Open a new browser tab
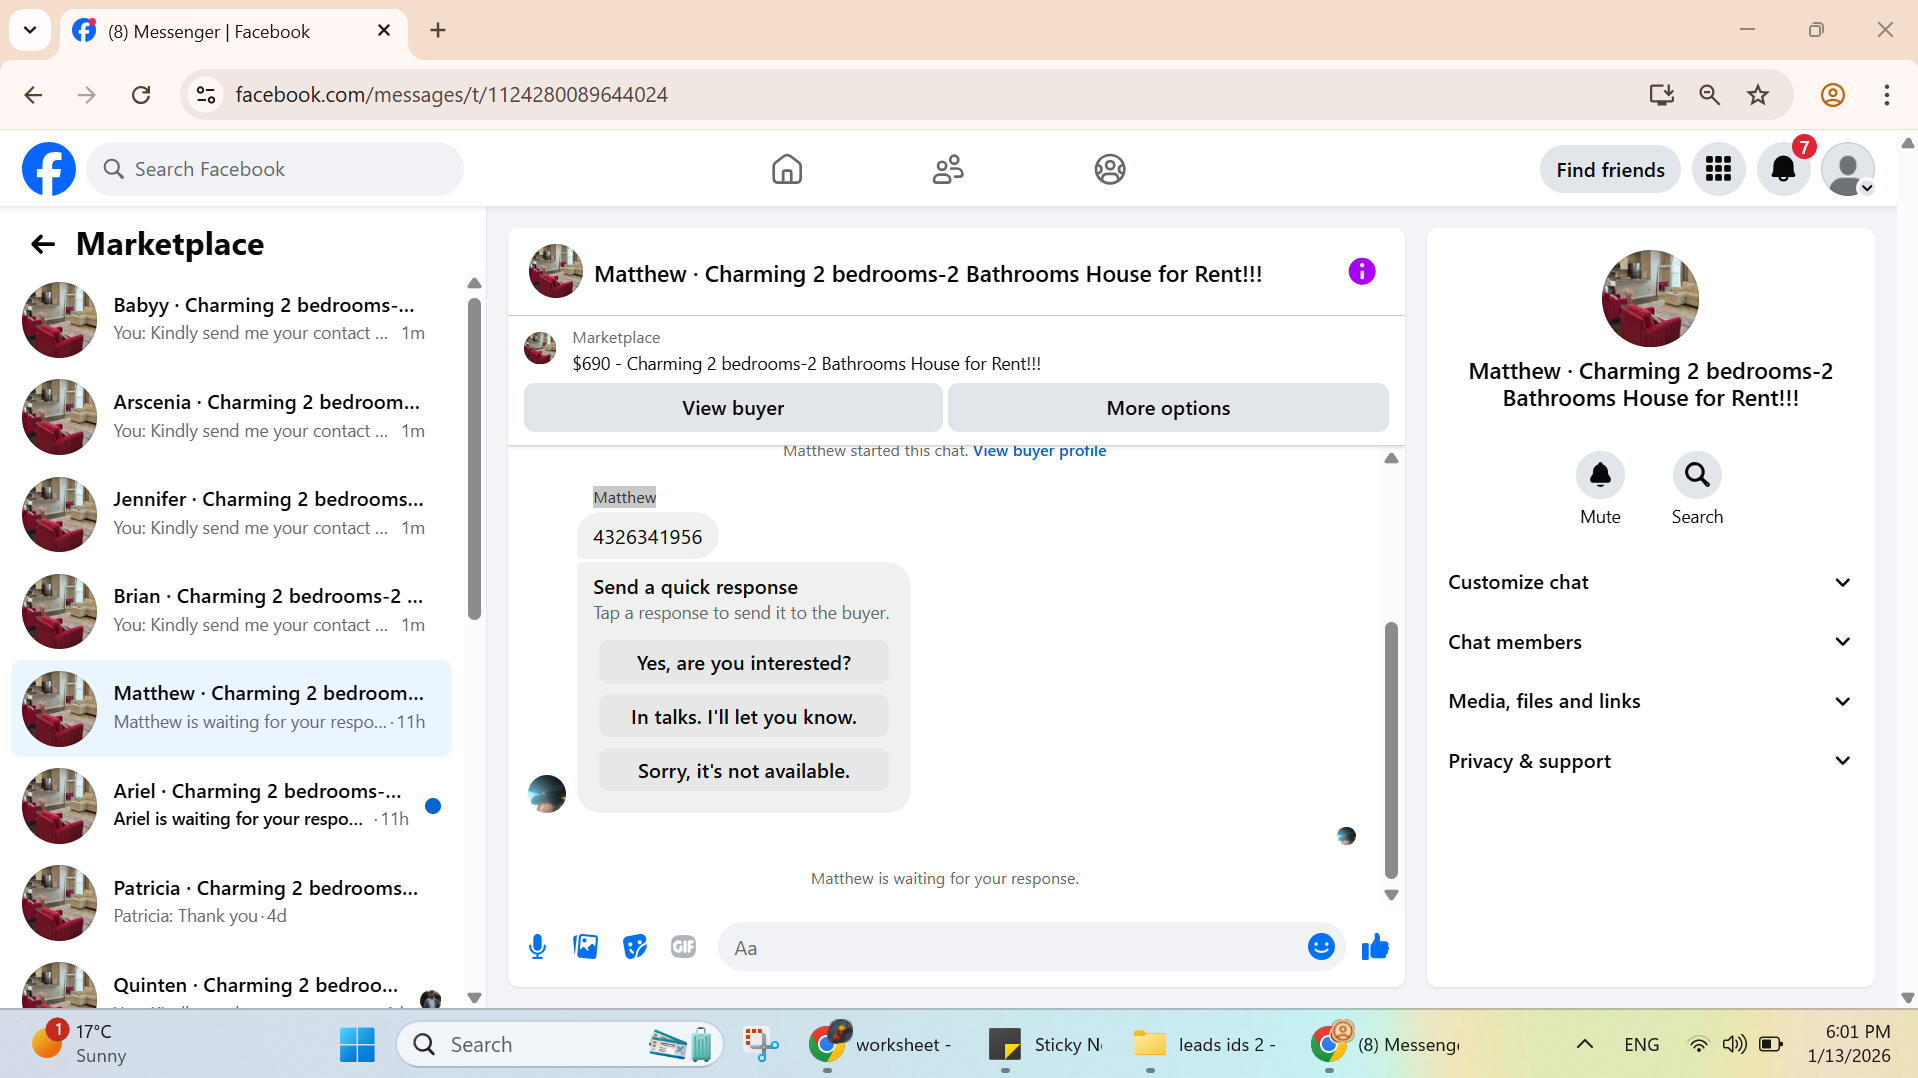 click(x=438, y=30)
